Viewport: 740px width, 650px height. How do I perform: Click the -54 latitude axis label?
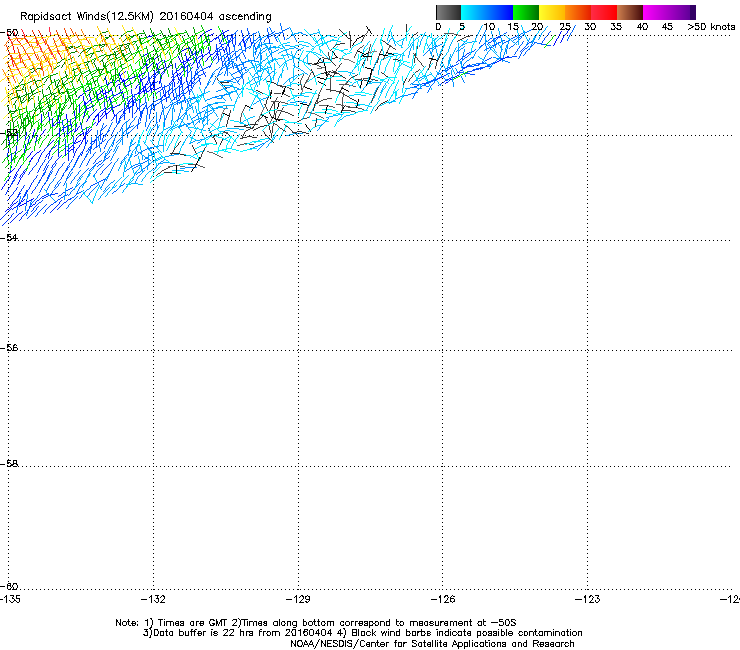coord(9,237)
